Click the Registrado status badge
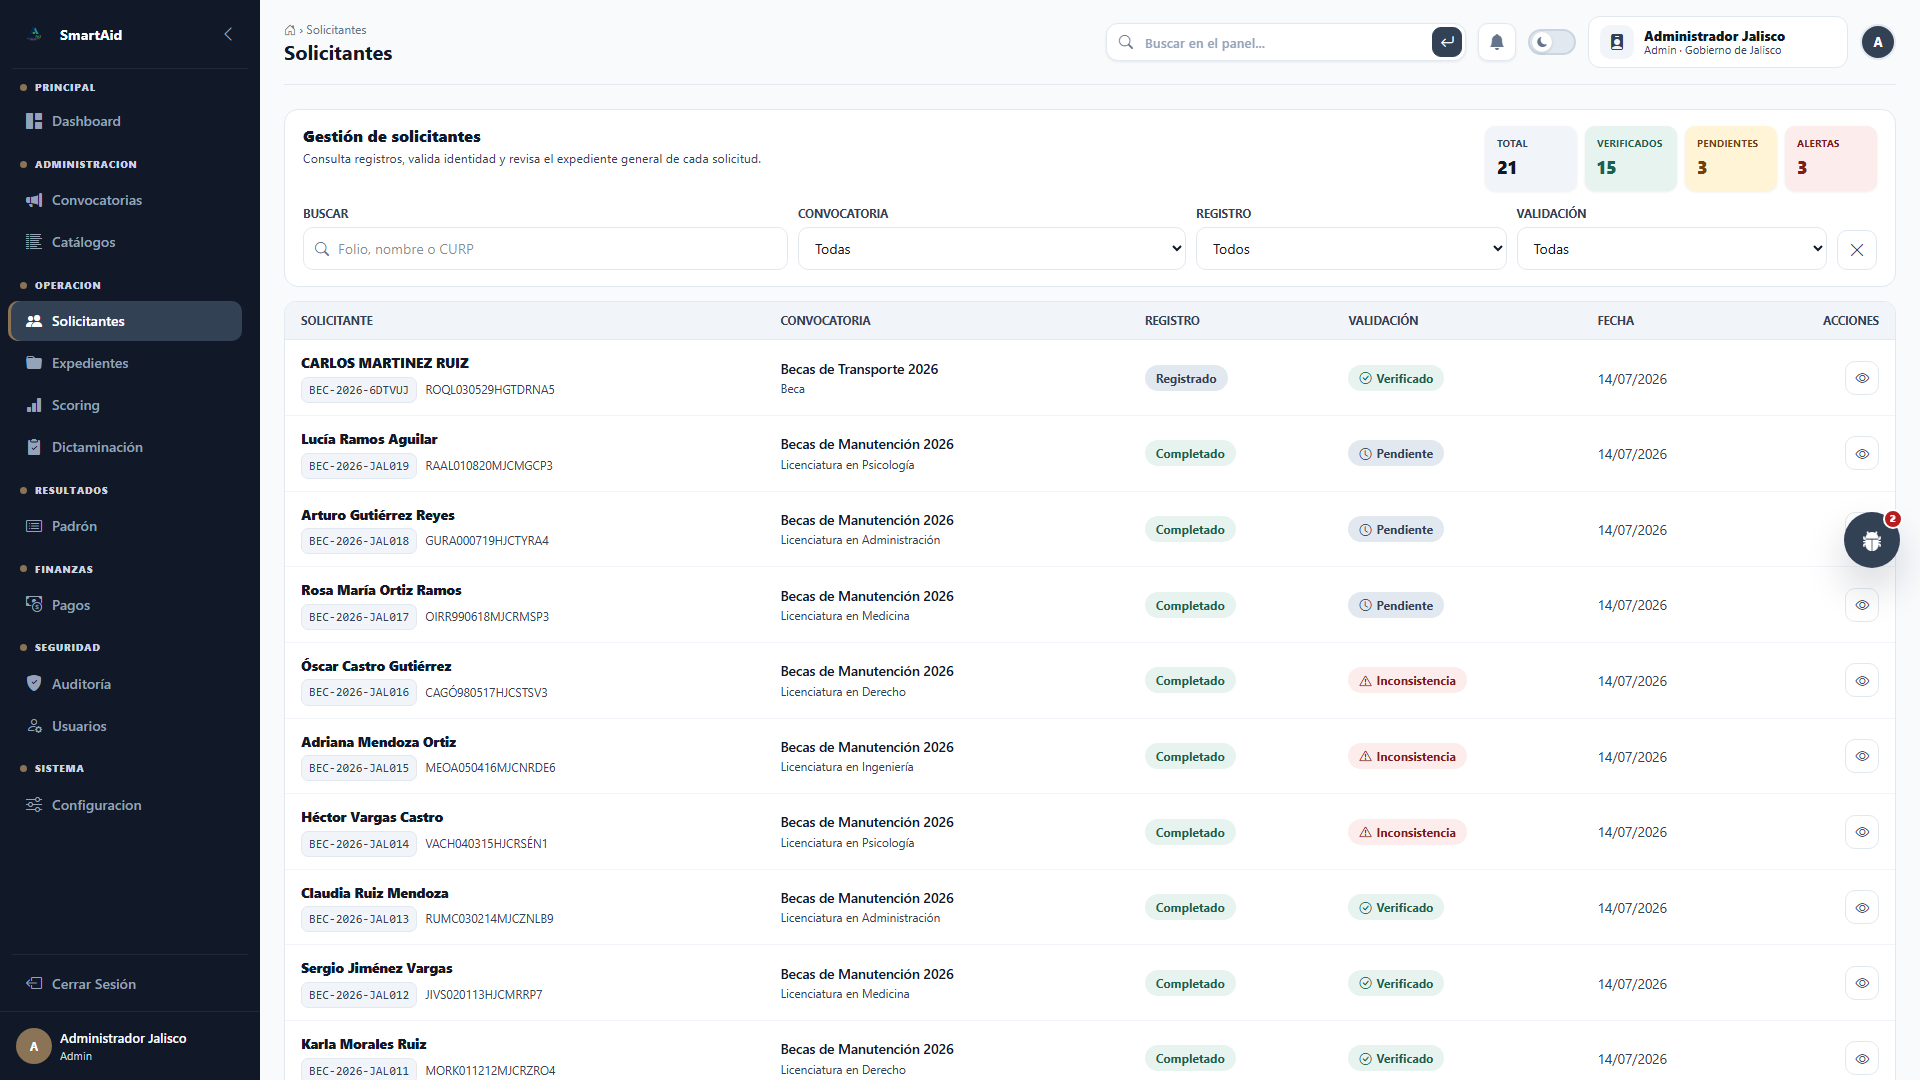The height and width of the screenshot is (1080, 1920). click(1186, 378)
